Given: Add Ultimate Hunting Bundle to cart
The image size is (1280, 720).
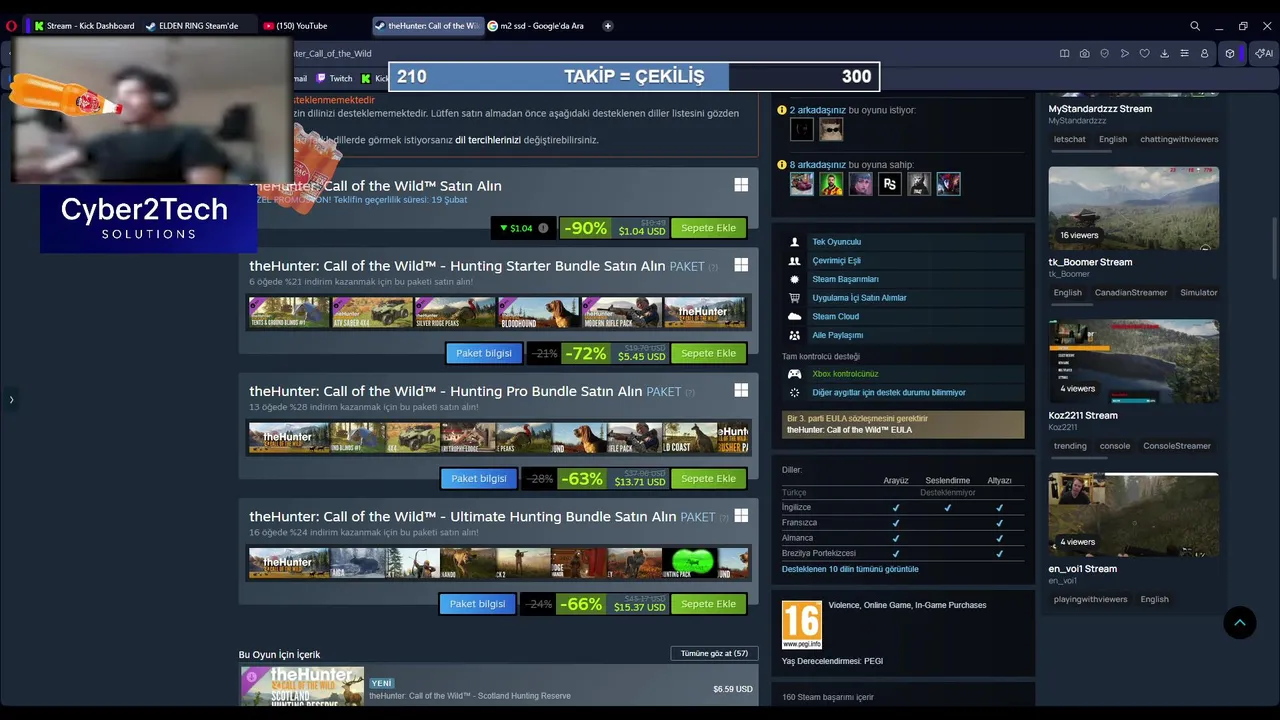Looking at the screenshot, I should (x=708, y=604).
